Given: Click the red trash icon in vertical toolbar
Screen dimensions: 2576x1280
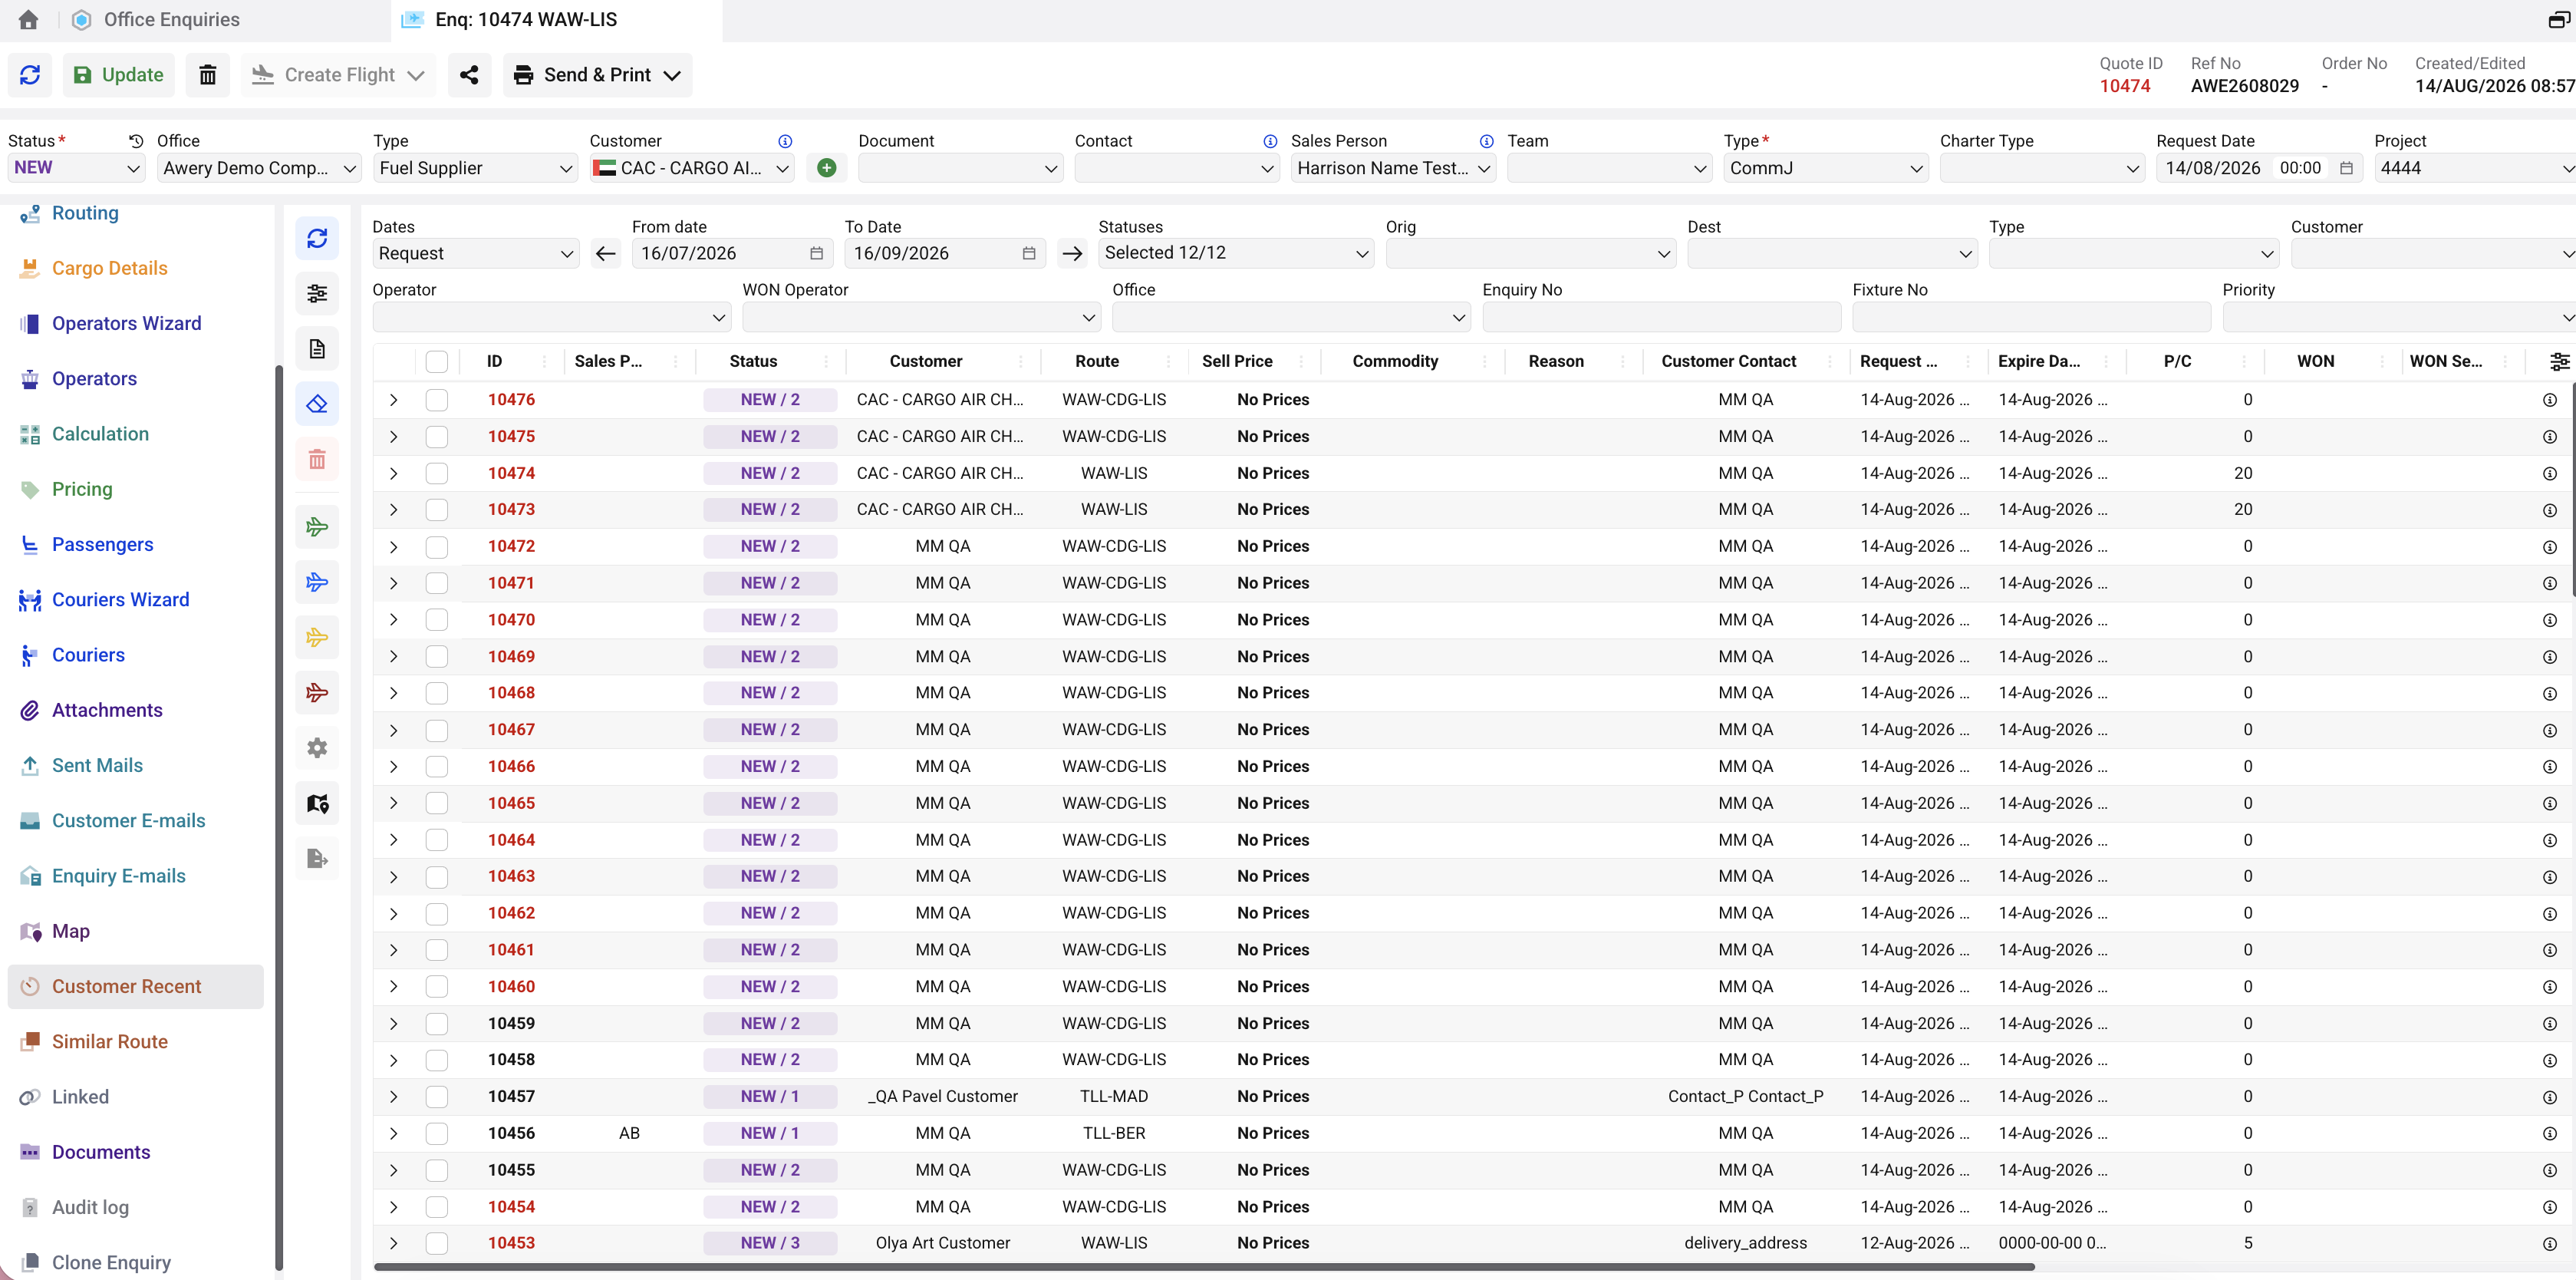Looking at the screenshot, I should tap(317, 459).
